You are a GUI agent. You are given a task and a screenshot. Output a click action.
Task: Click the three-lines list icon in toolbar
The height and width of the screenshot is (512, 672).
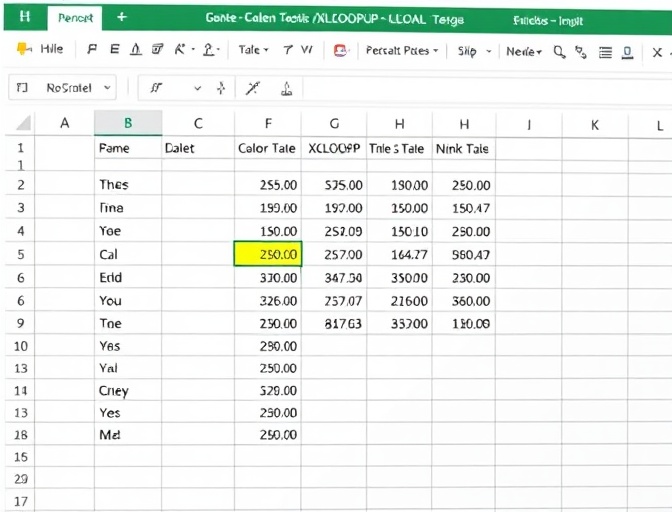pos(605,53)
